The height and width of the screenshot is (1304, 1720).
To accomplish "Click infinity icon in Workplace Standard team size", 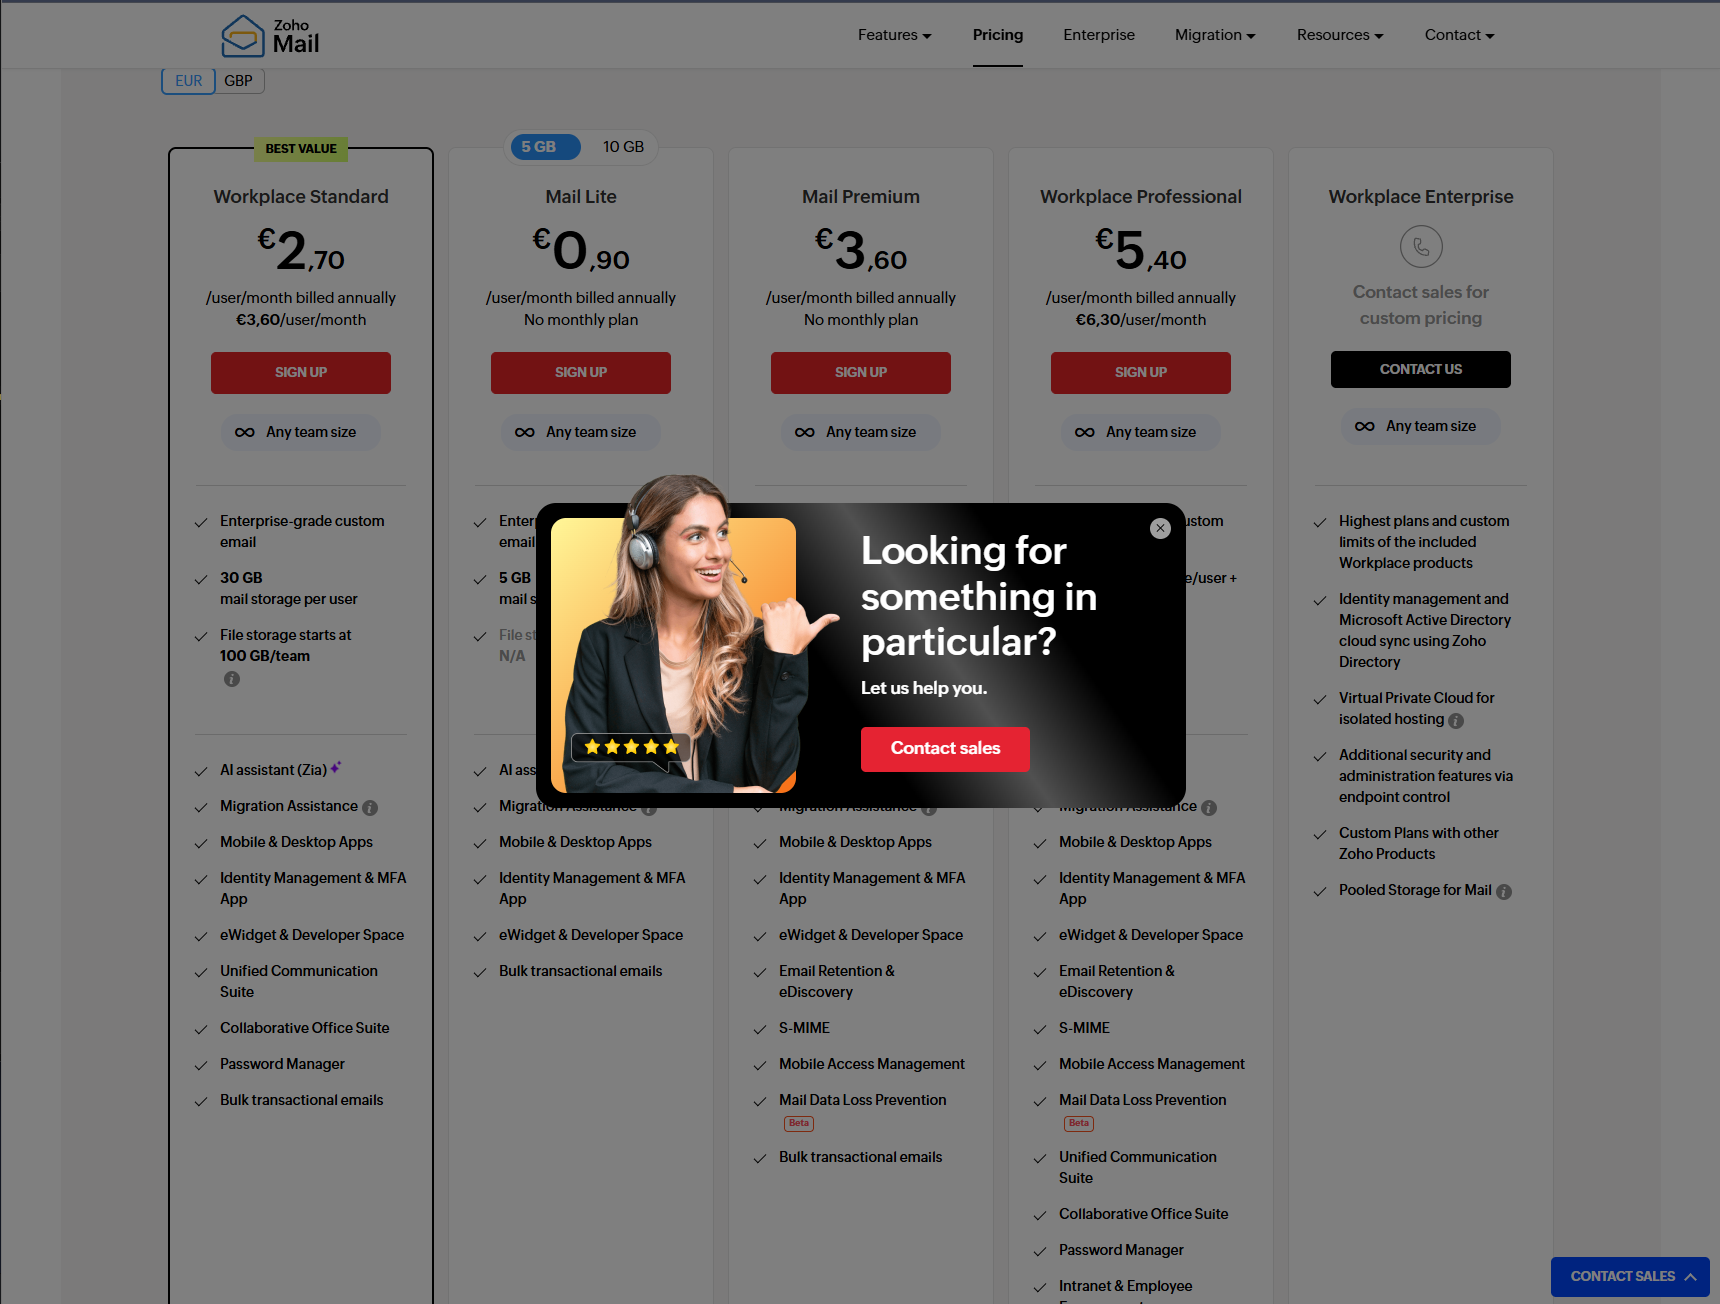I will coord(245,433).
